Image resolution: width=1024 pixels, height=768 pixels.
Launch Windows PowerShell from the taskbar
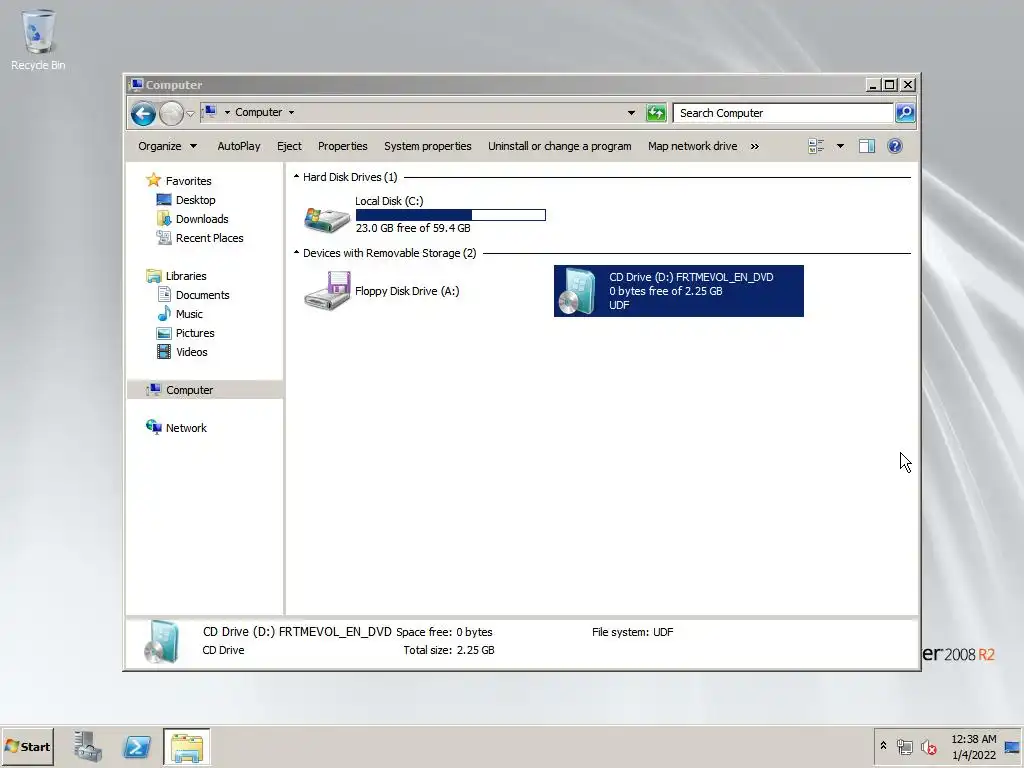(137, 746)
